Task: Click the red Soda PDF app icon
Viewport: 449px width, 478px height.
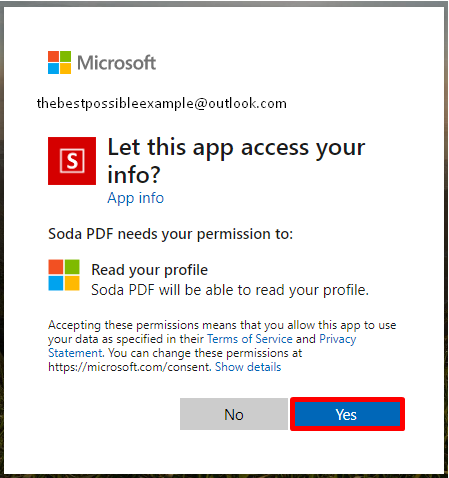Action: pos(72,161)
